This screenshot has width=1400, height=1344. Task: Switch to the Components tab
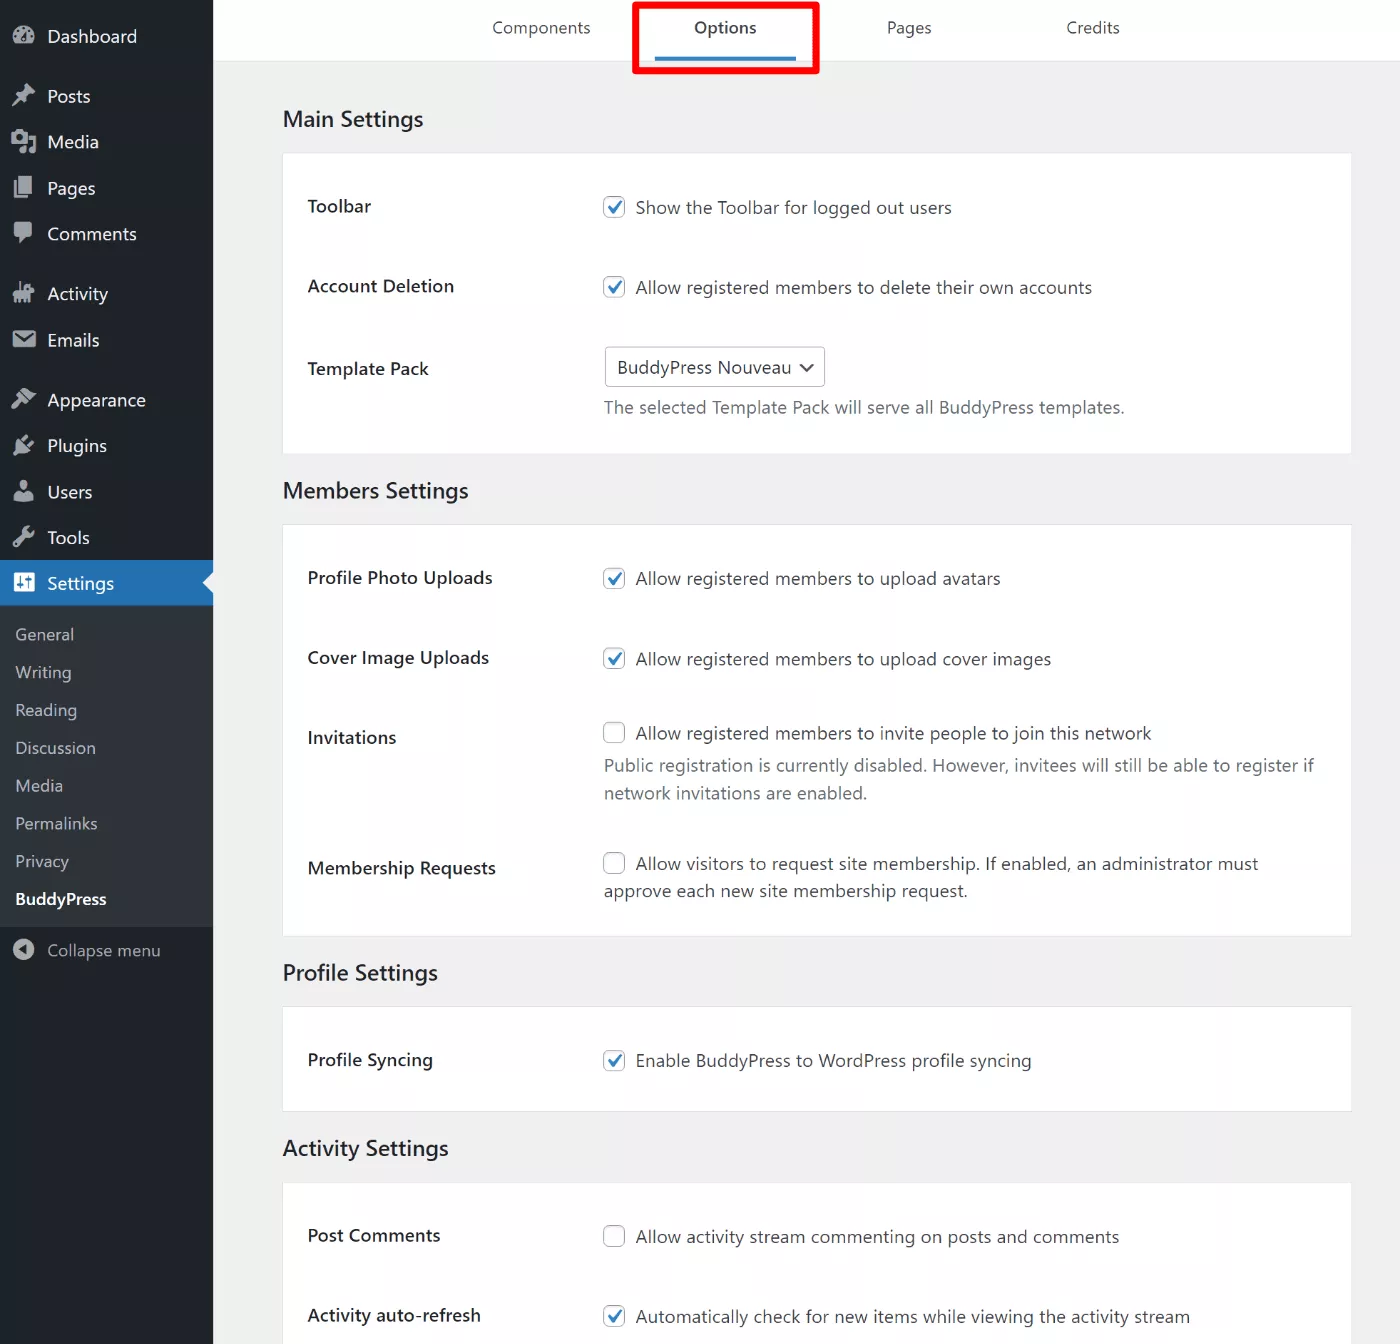tap(541, 28)
